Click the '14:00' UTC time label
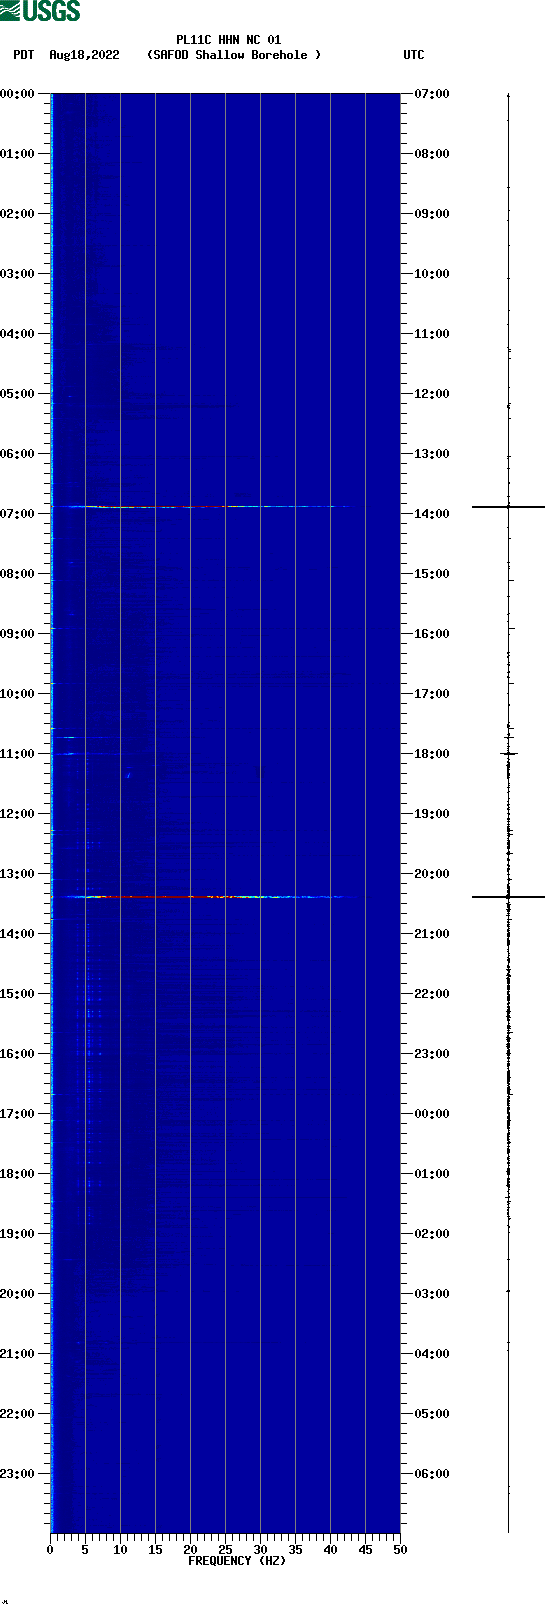This screenshot has height=1613, width=552. tap(432, 514)
